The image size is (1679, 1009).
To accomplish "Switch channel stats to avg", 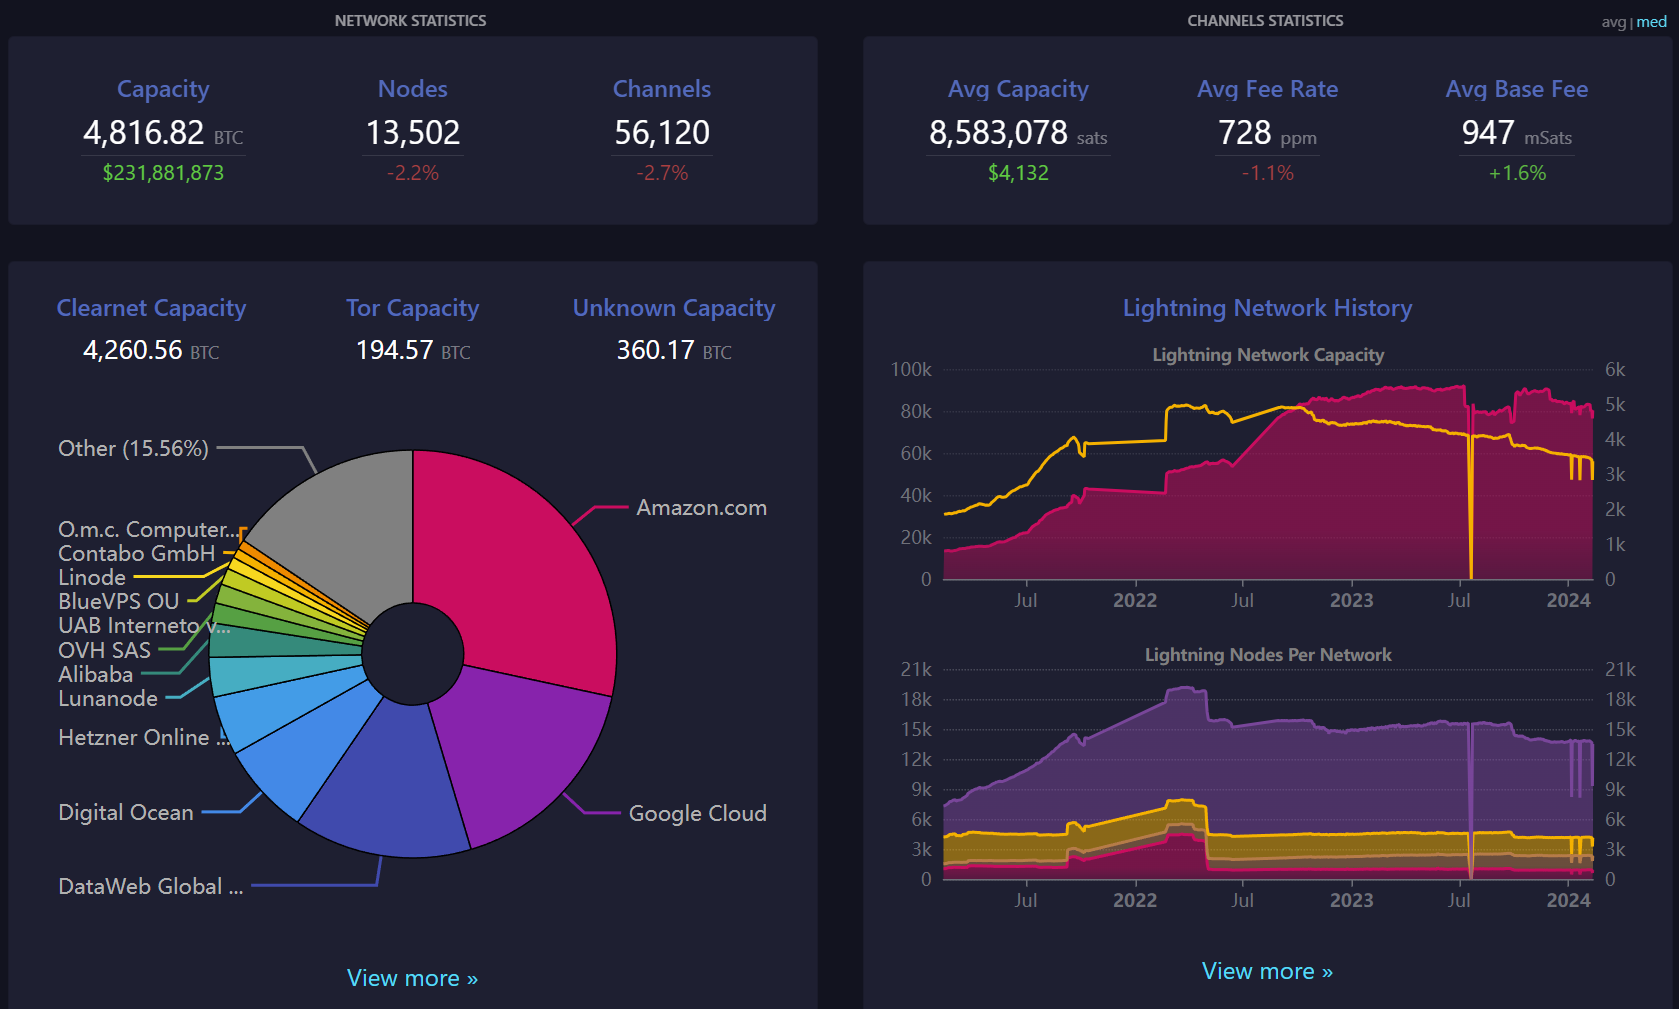I will (x=1613, y=22).
